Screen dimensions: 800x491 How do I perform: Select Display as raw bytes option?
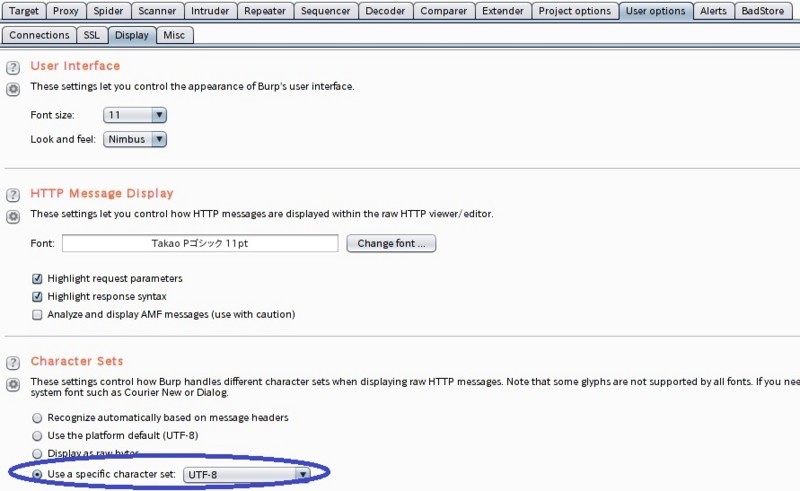point(37,453)
